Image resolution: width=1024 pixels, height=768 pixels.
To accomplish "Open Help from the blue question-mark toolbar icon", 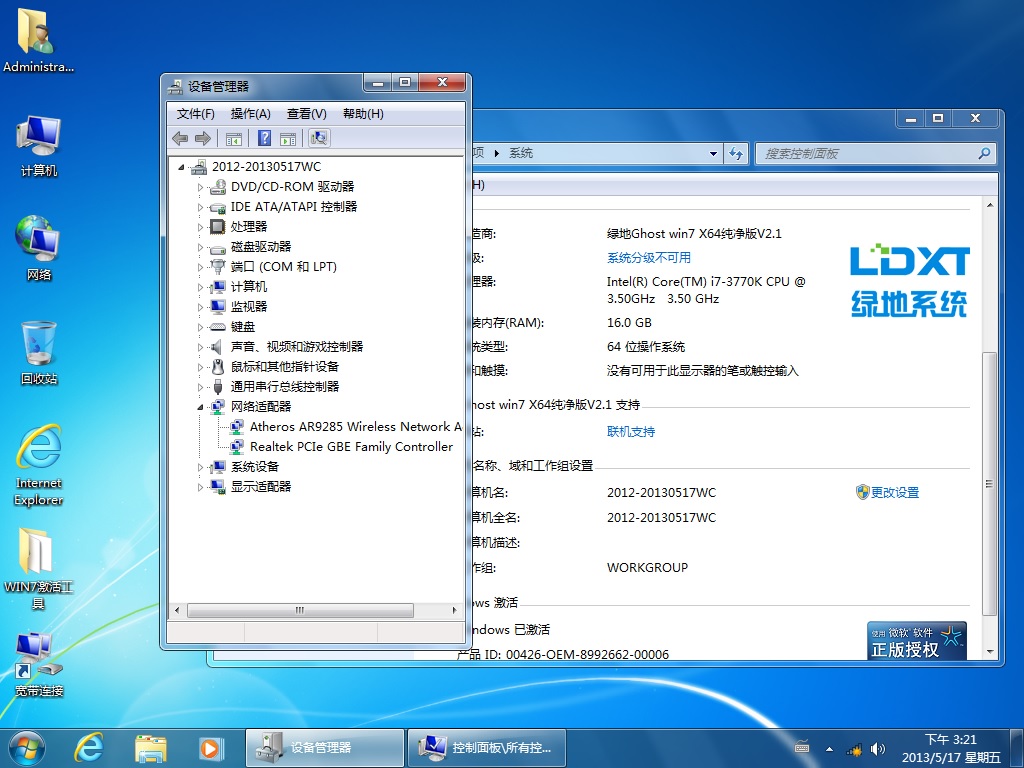I will pyautogui.click(x=264, y=138).
